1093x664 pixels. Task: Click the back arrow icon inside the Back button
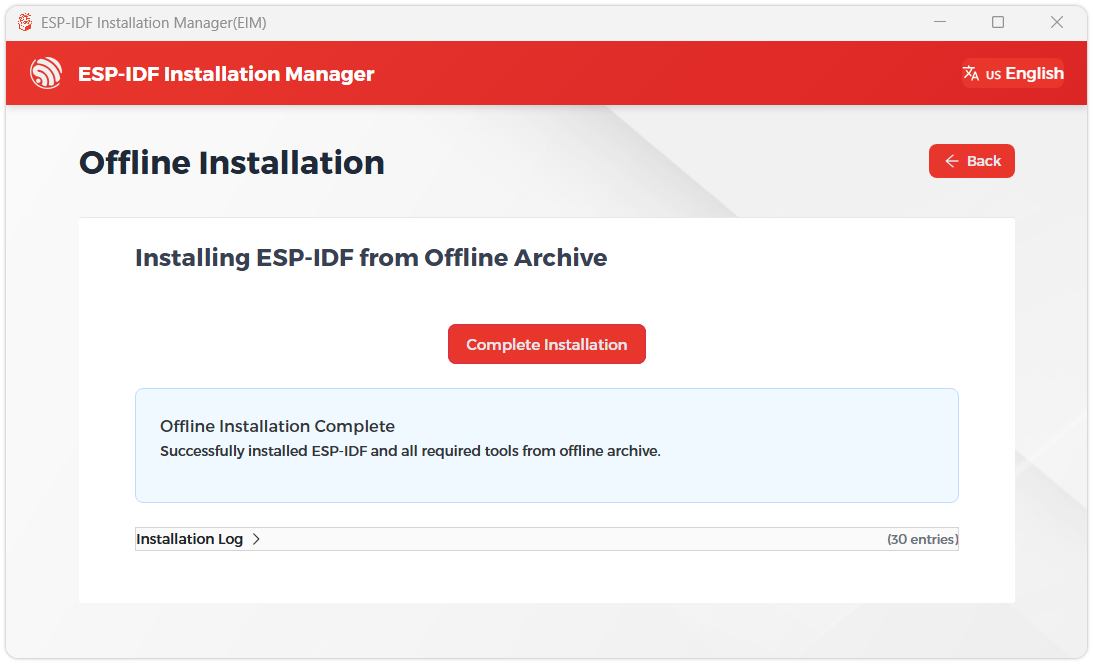950,161
